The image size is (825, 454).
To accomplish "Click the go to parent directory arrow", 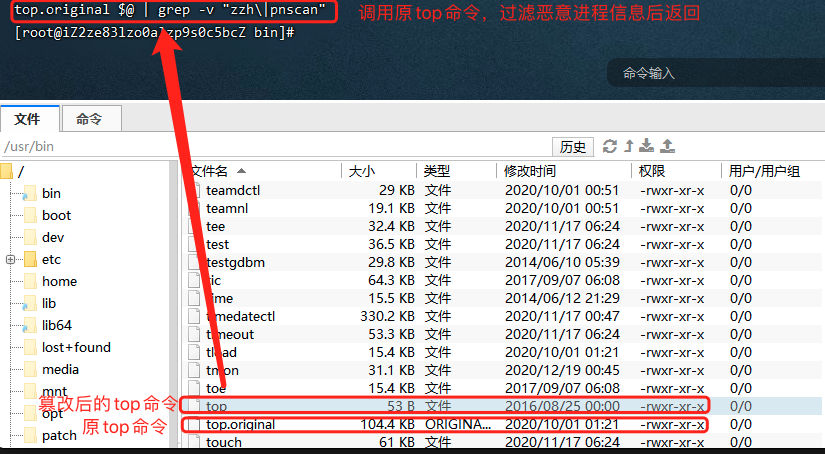I will (629, 147).
